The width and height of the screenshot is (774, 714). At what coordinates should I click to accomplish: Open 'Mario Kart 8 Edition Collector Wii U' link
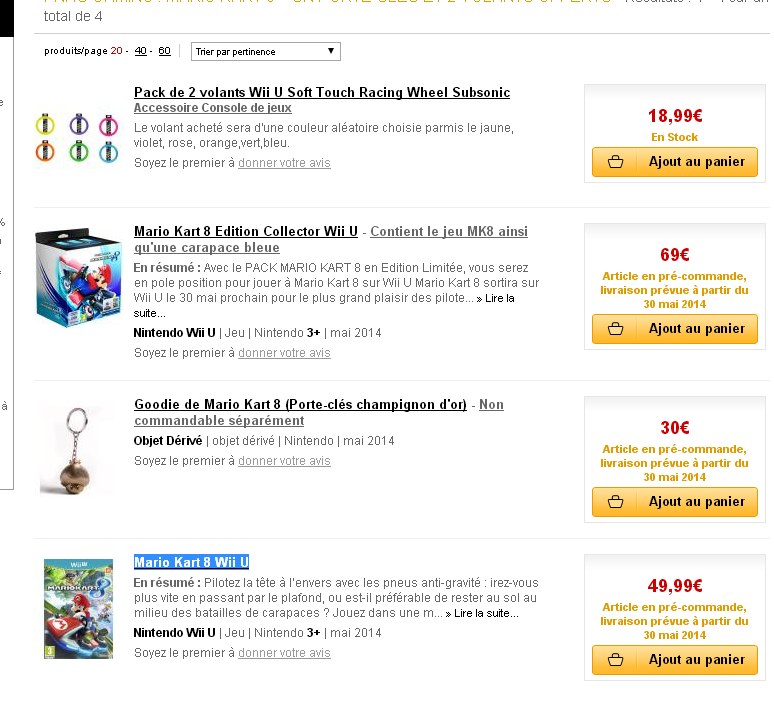pos(245,232)
